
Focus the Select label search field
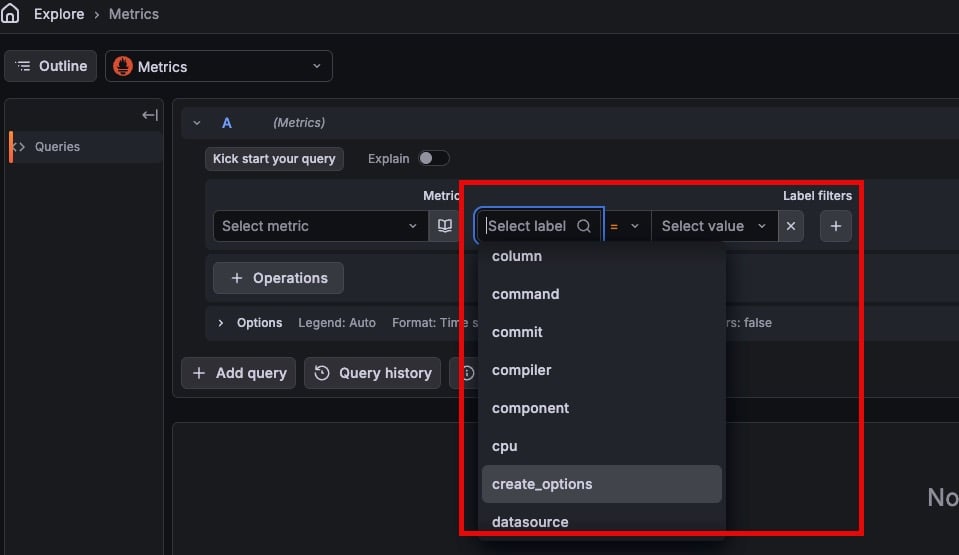pyautogui.click(x=539, y=226)
